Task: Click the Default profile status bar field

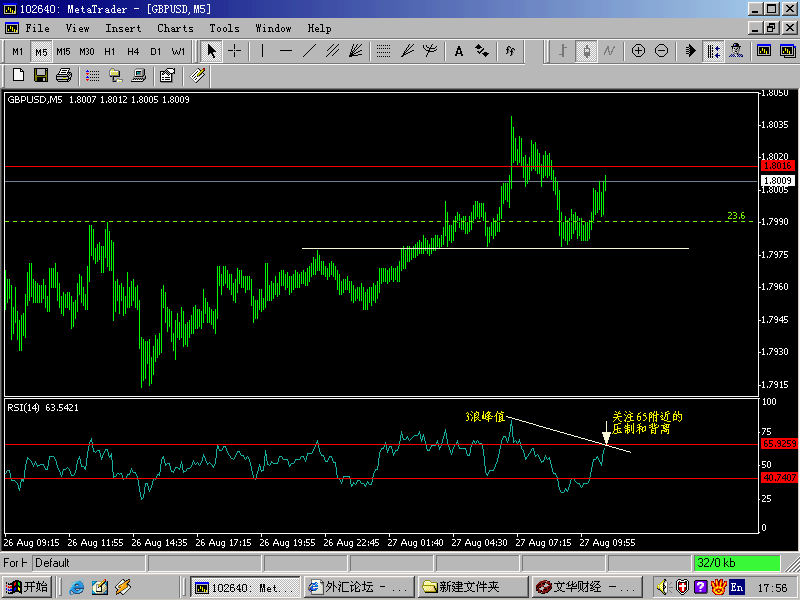Action: (89, 563)
